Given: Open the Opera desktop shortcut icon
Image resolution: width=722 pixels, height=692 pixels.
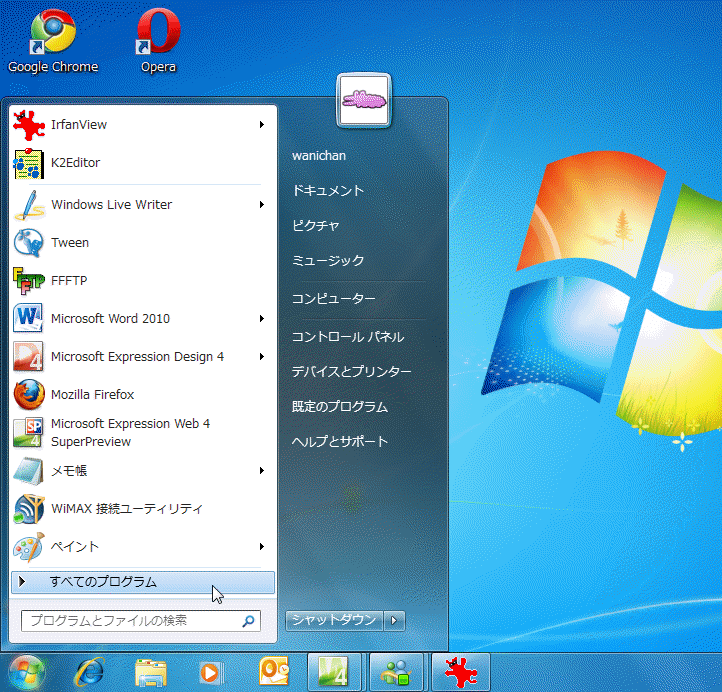Looking at the screenshot, I should click(x=158, y=31).
